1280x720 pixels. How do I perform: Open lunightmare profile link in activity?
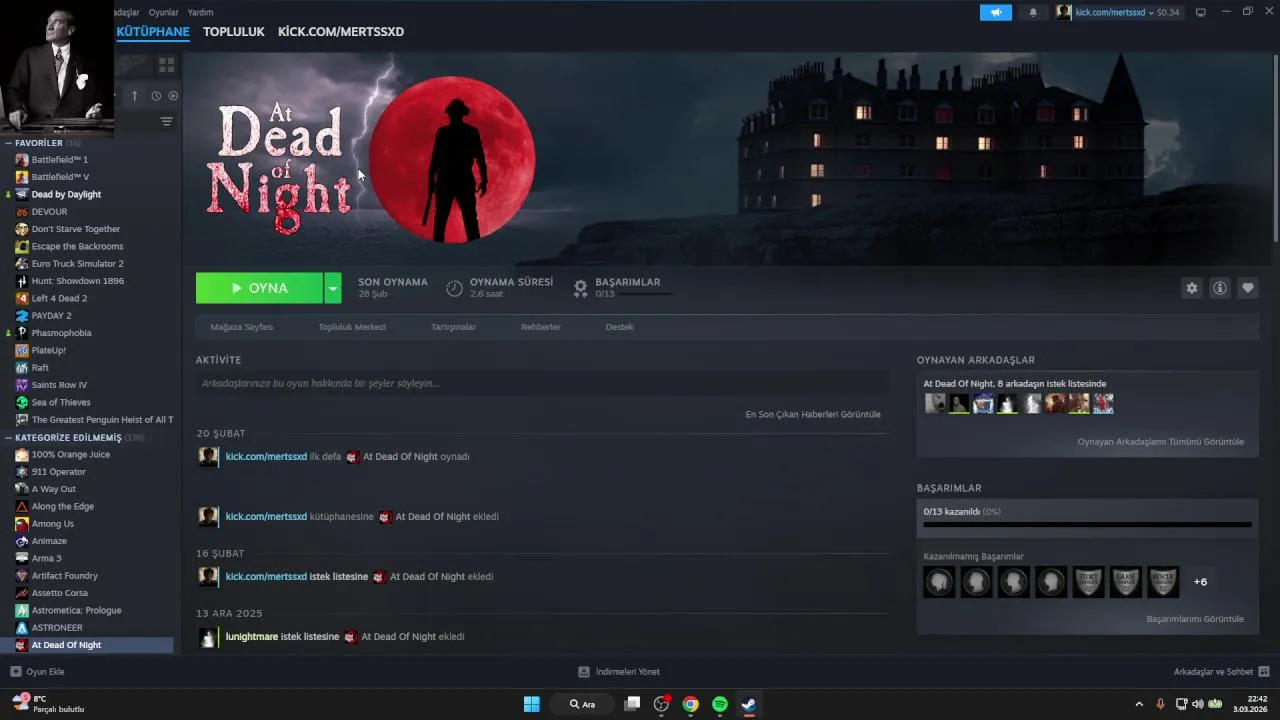(x=252, y=637)
